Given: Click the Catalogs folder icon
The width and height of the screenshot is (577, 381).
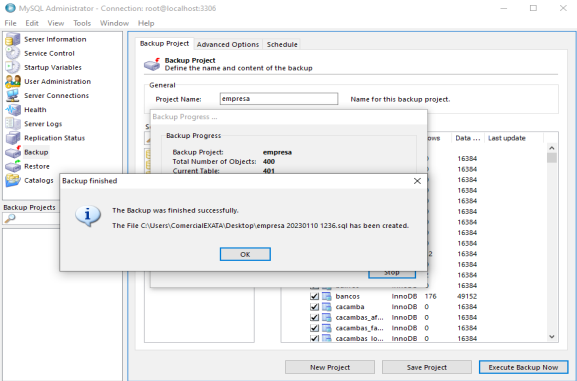Looking at the screenshot, I should 13,180.
